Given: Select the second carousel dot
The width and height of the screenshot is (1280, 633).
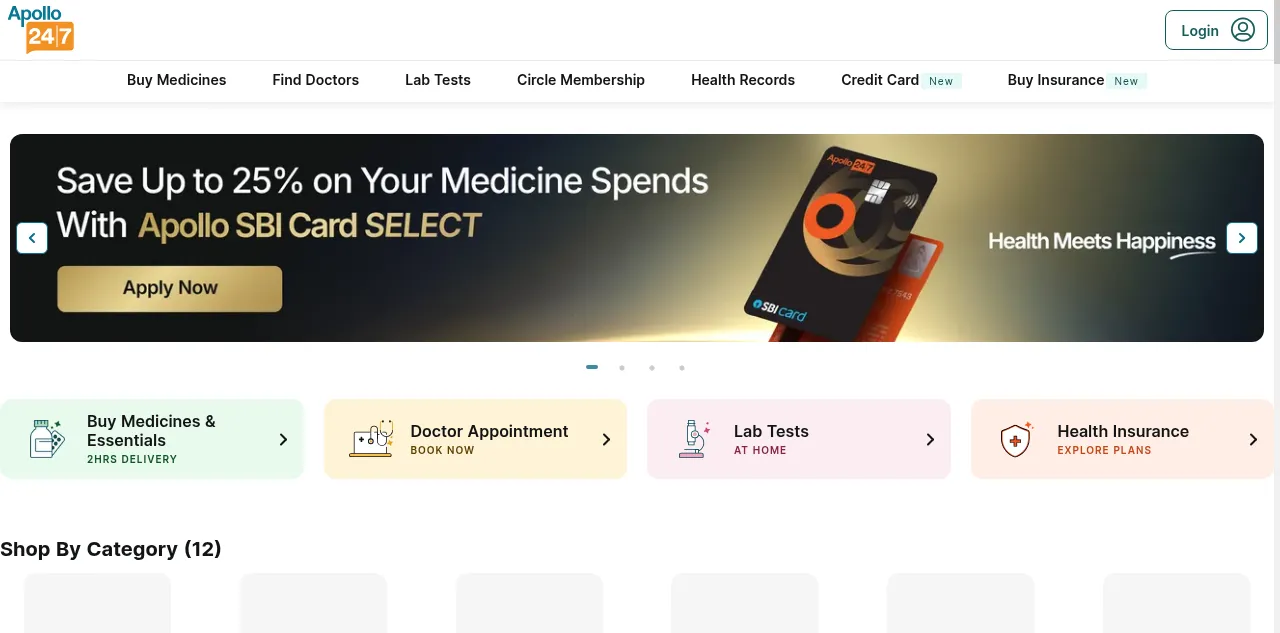Looking at the screenshot, I should coord(622,368).
